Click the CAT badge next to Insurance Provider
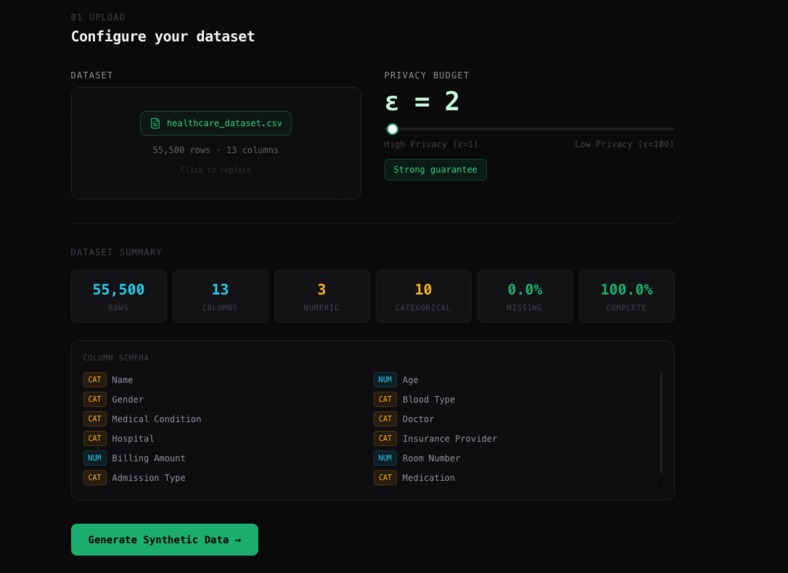Viewport: 788px width, 573px height. pyautogui.click(x=385, y=438)
